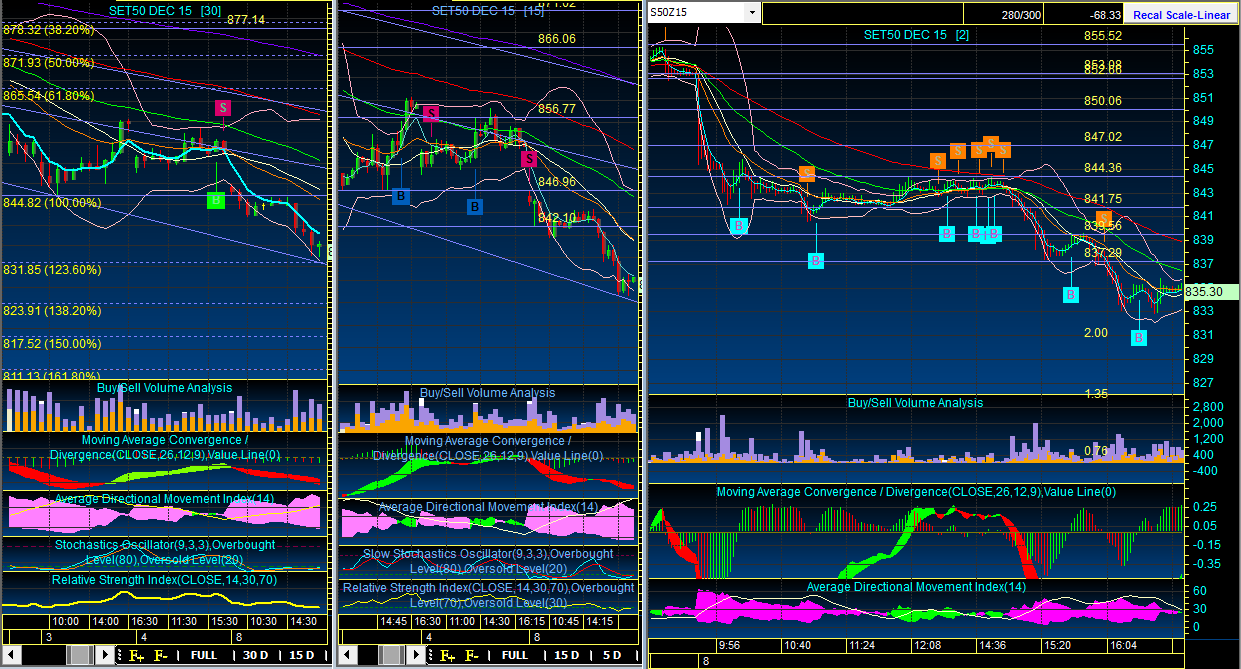Image resolution: width=1241 pixels, height=669 pixels.
Task: Click the pink S marker near 846.96 label
Action: click(x=529, y=158)
